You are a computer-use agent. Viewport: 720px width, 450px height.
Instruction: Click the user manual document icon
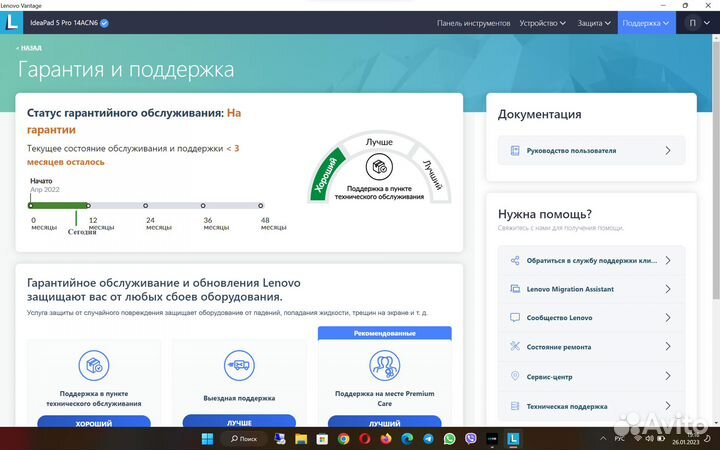click(x=515, y=151)
